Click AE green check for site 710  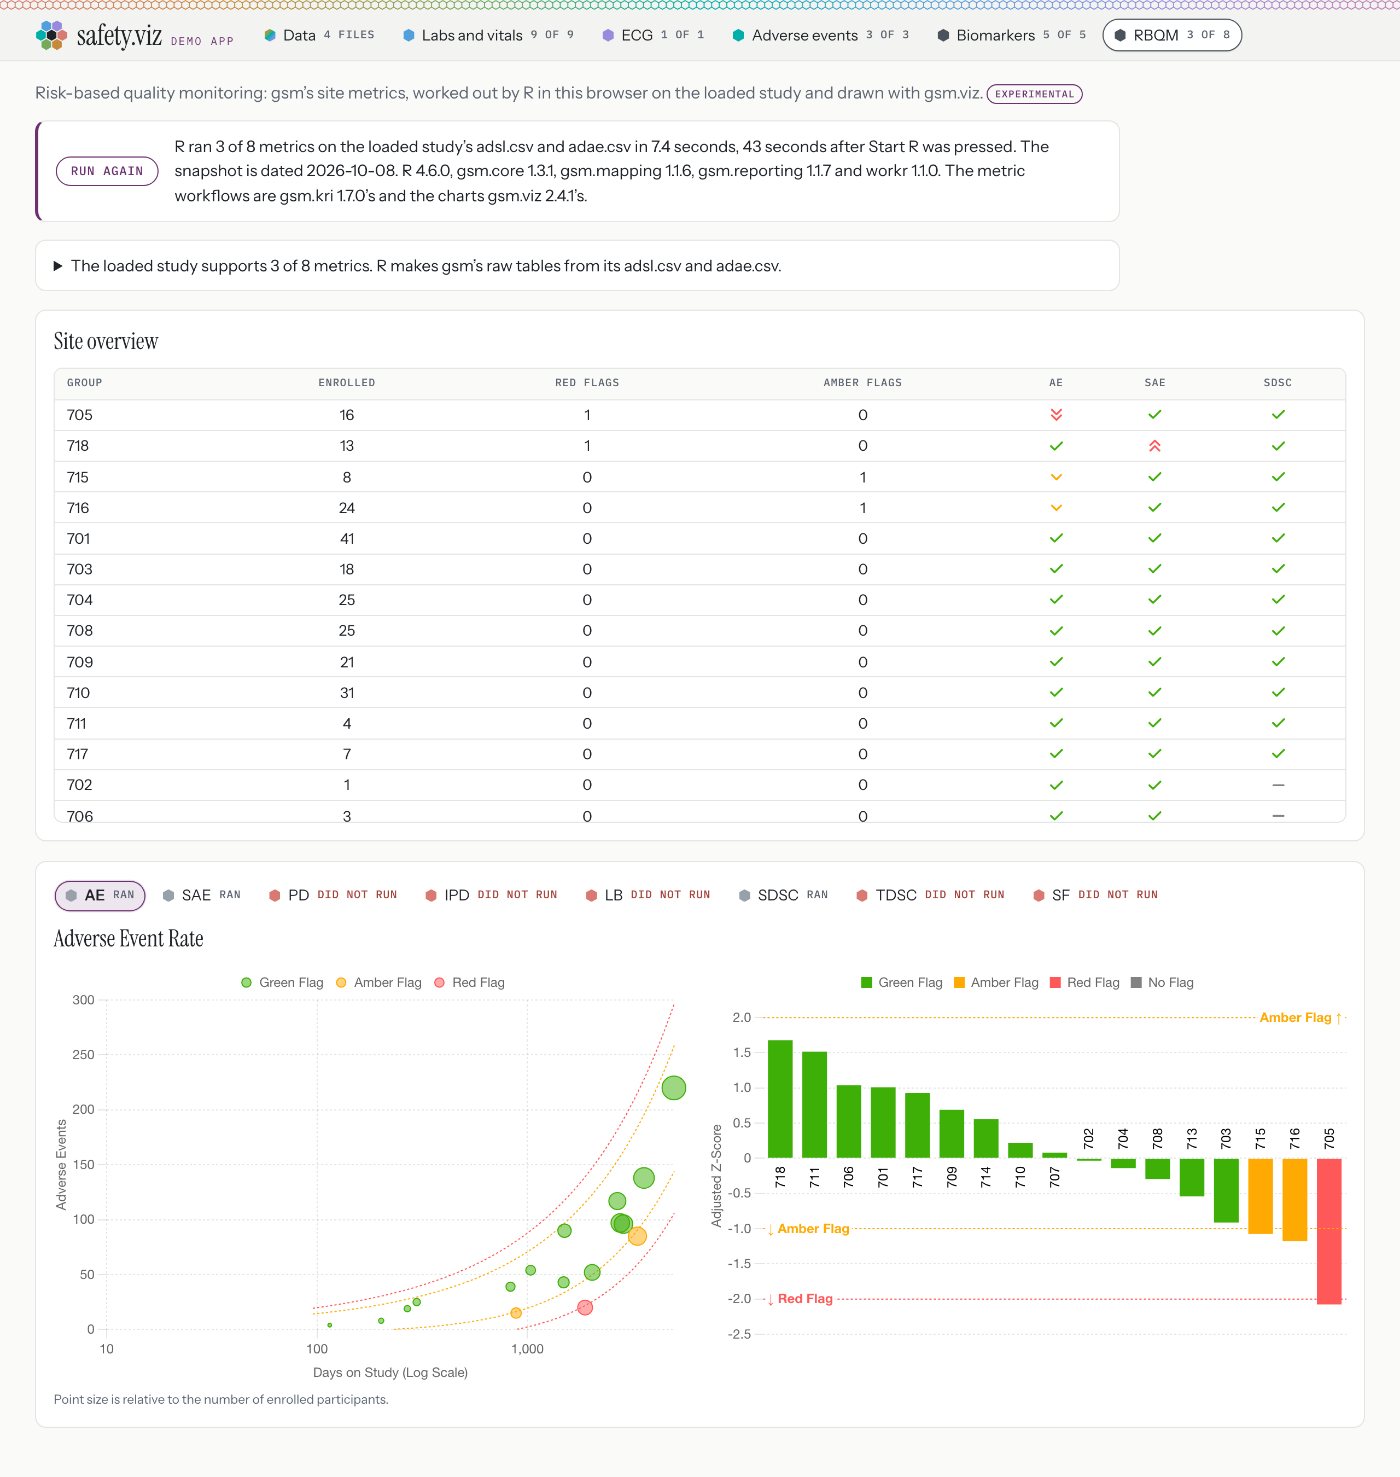[x=1056, y=692]
